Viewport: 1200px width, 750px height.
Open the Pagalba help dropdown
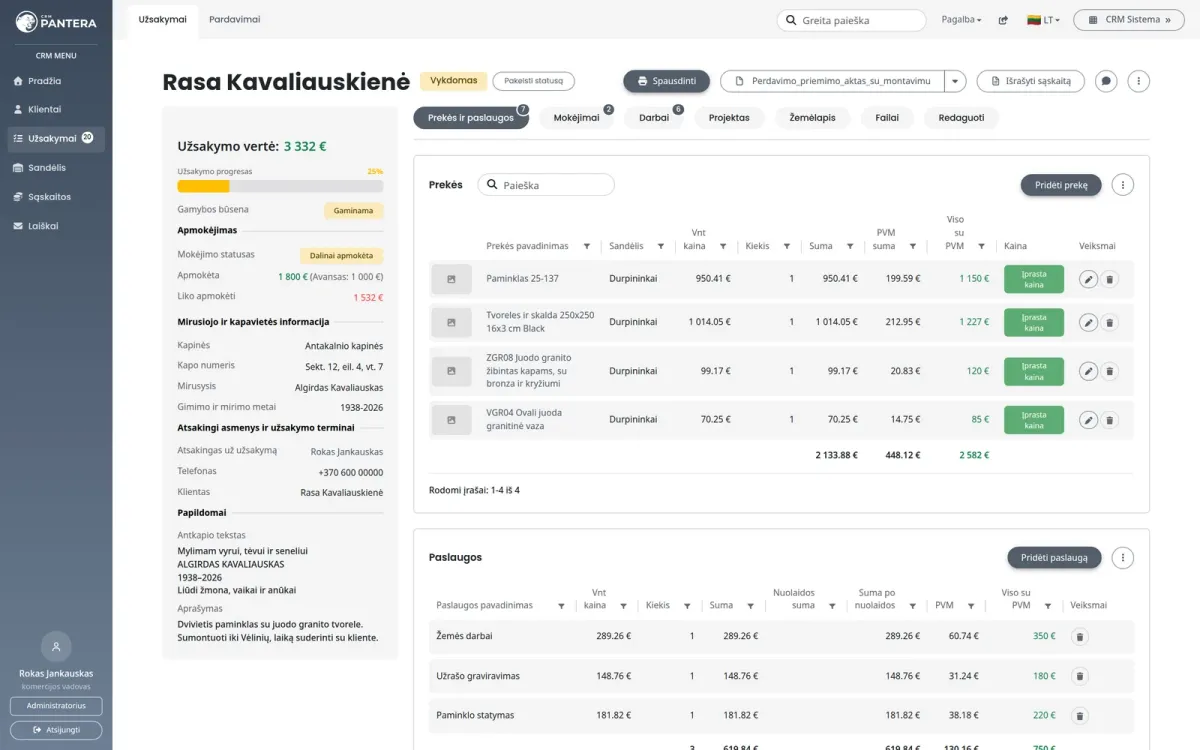[962, 20]
